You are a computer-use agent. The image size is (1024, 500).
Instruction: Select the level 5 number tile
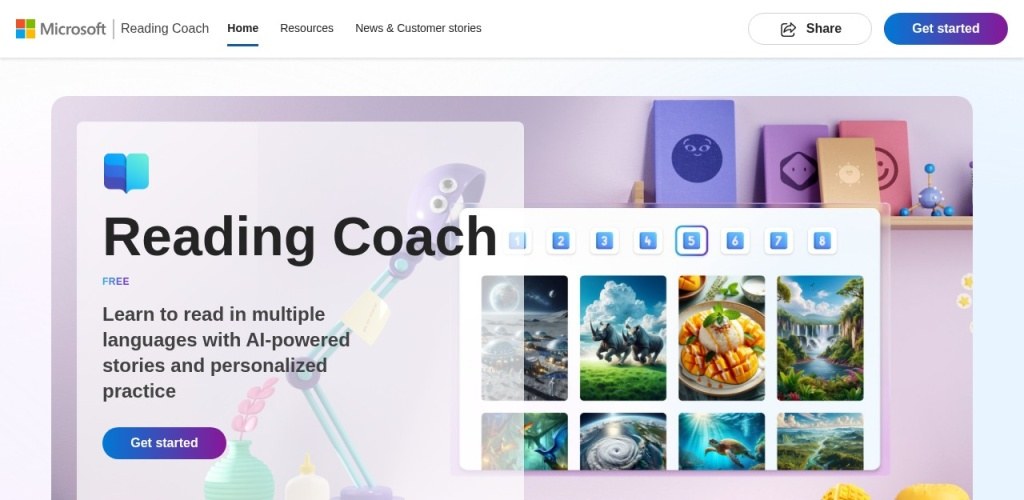pos(692,241)
